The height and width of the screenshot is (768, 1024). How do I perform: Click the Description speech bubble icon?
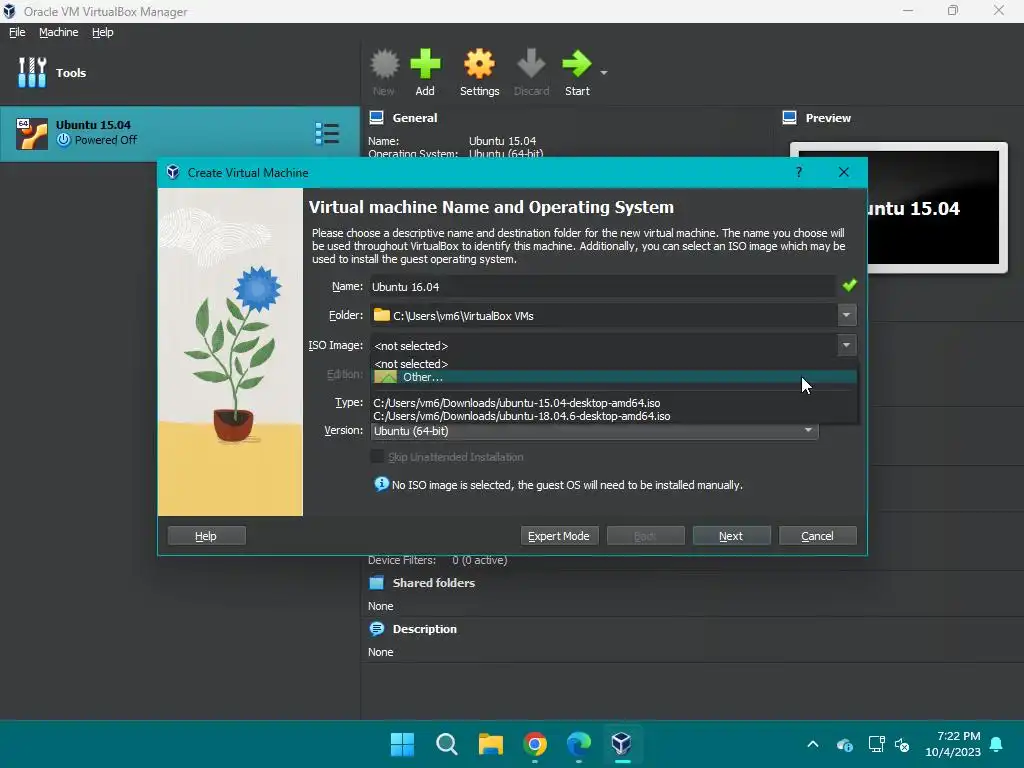377,629
